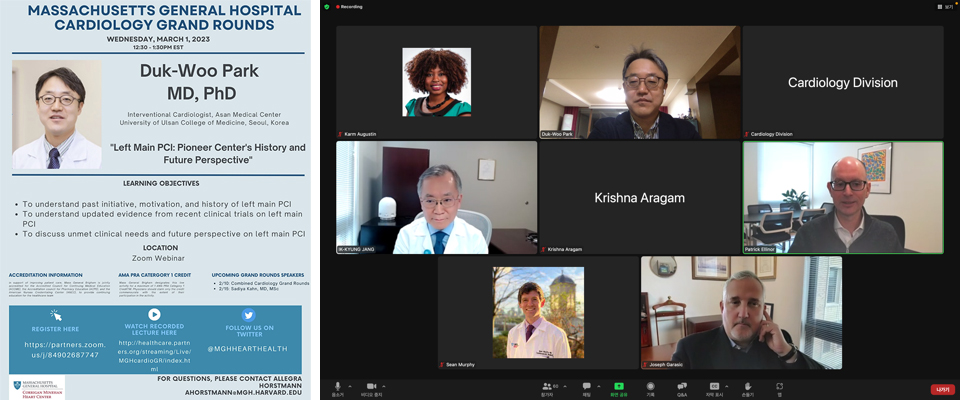Select the Krishna Aragam name tile
Viewport: 960px width, 400px height.
[640, 197]
